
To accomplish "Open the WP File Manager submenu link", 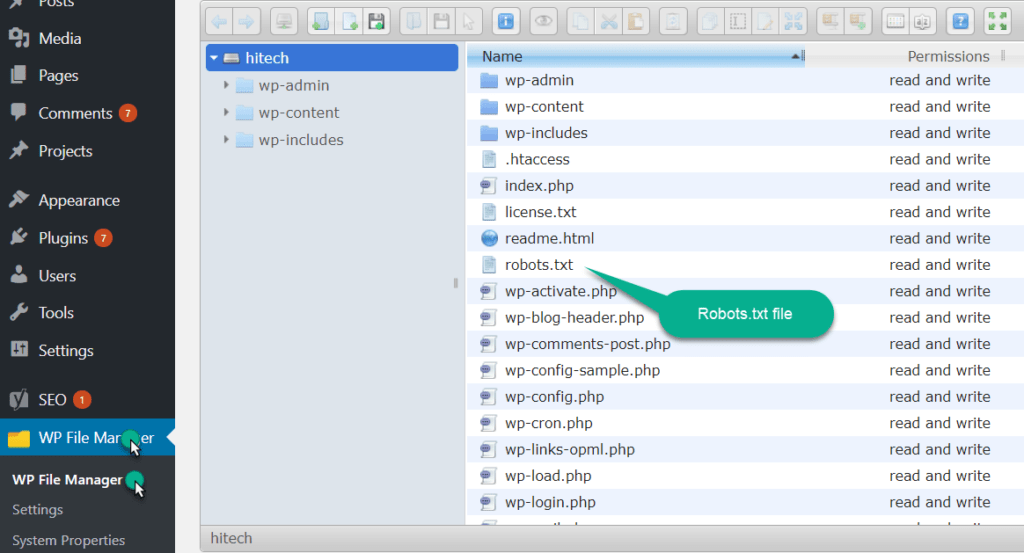I will pos(67,480).
